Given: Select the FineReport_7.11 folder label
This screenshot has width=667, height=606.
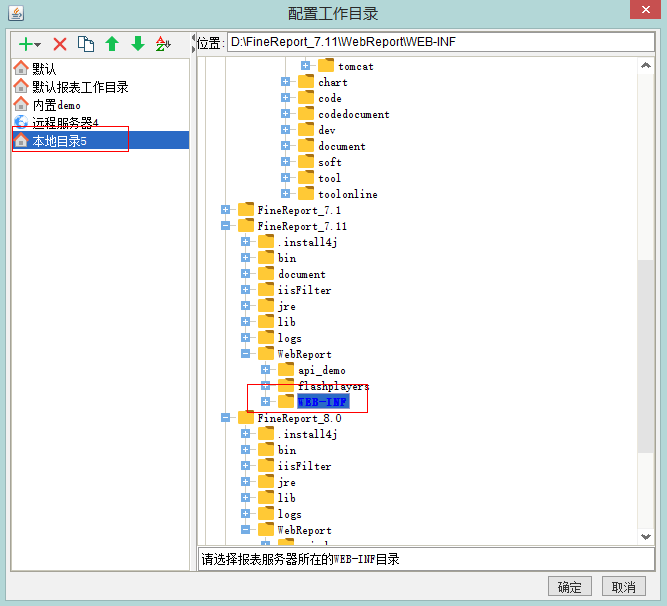Looking at the screenshot, I should 302,226.
